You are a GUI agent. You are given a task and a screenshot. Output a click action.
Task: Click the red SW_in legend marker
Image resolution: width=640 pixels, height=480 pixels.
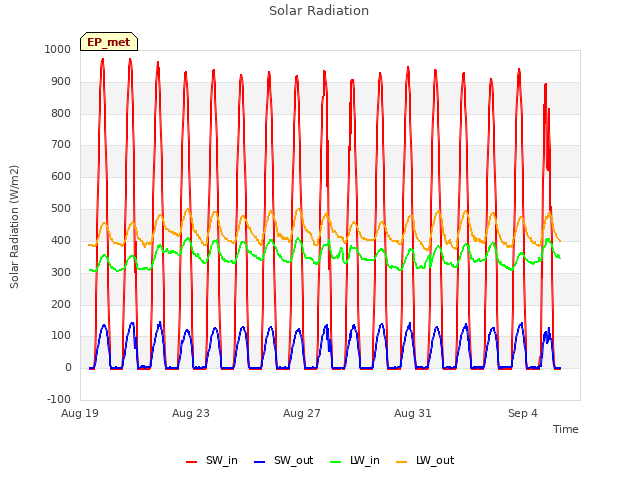191,462
